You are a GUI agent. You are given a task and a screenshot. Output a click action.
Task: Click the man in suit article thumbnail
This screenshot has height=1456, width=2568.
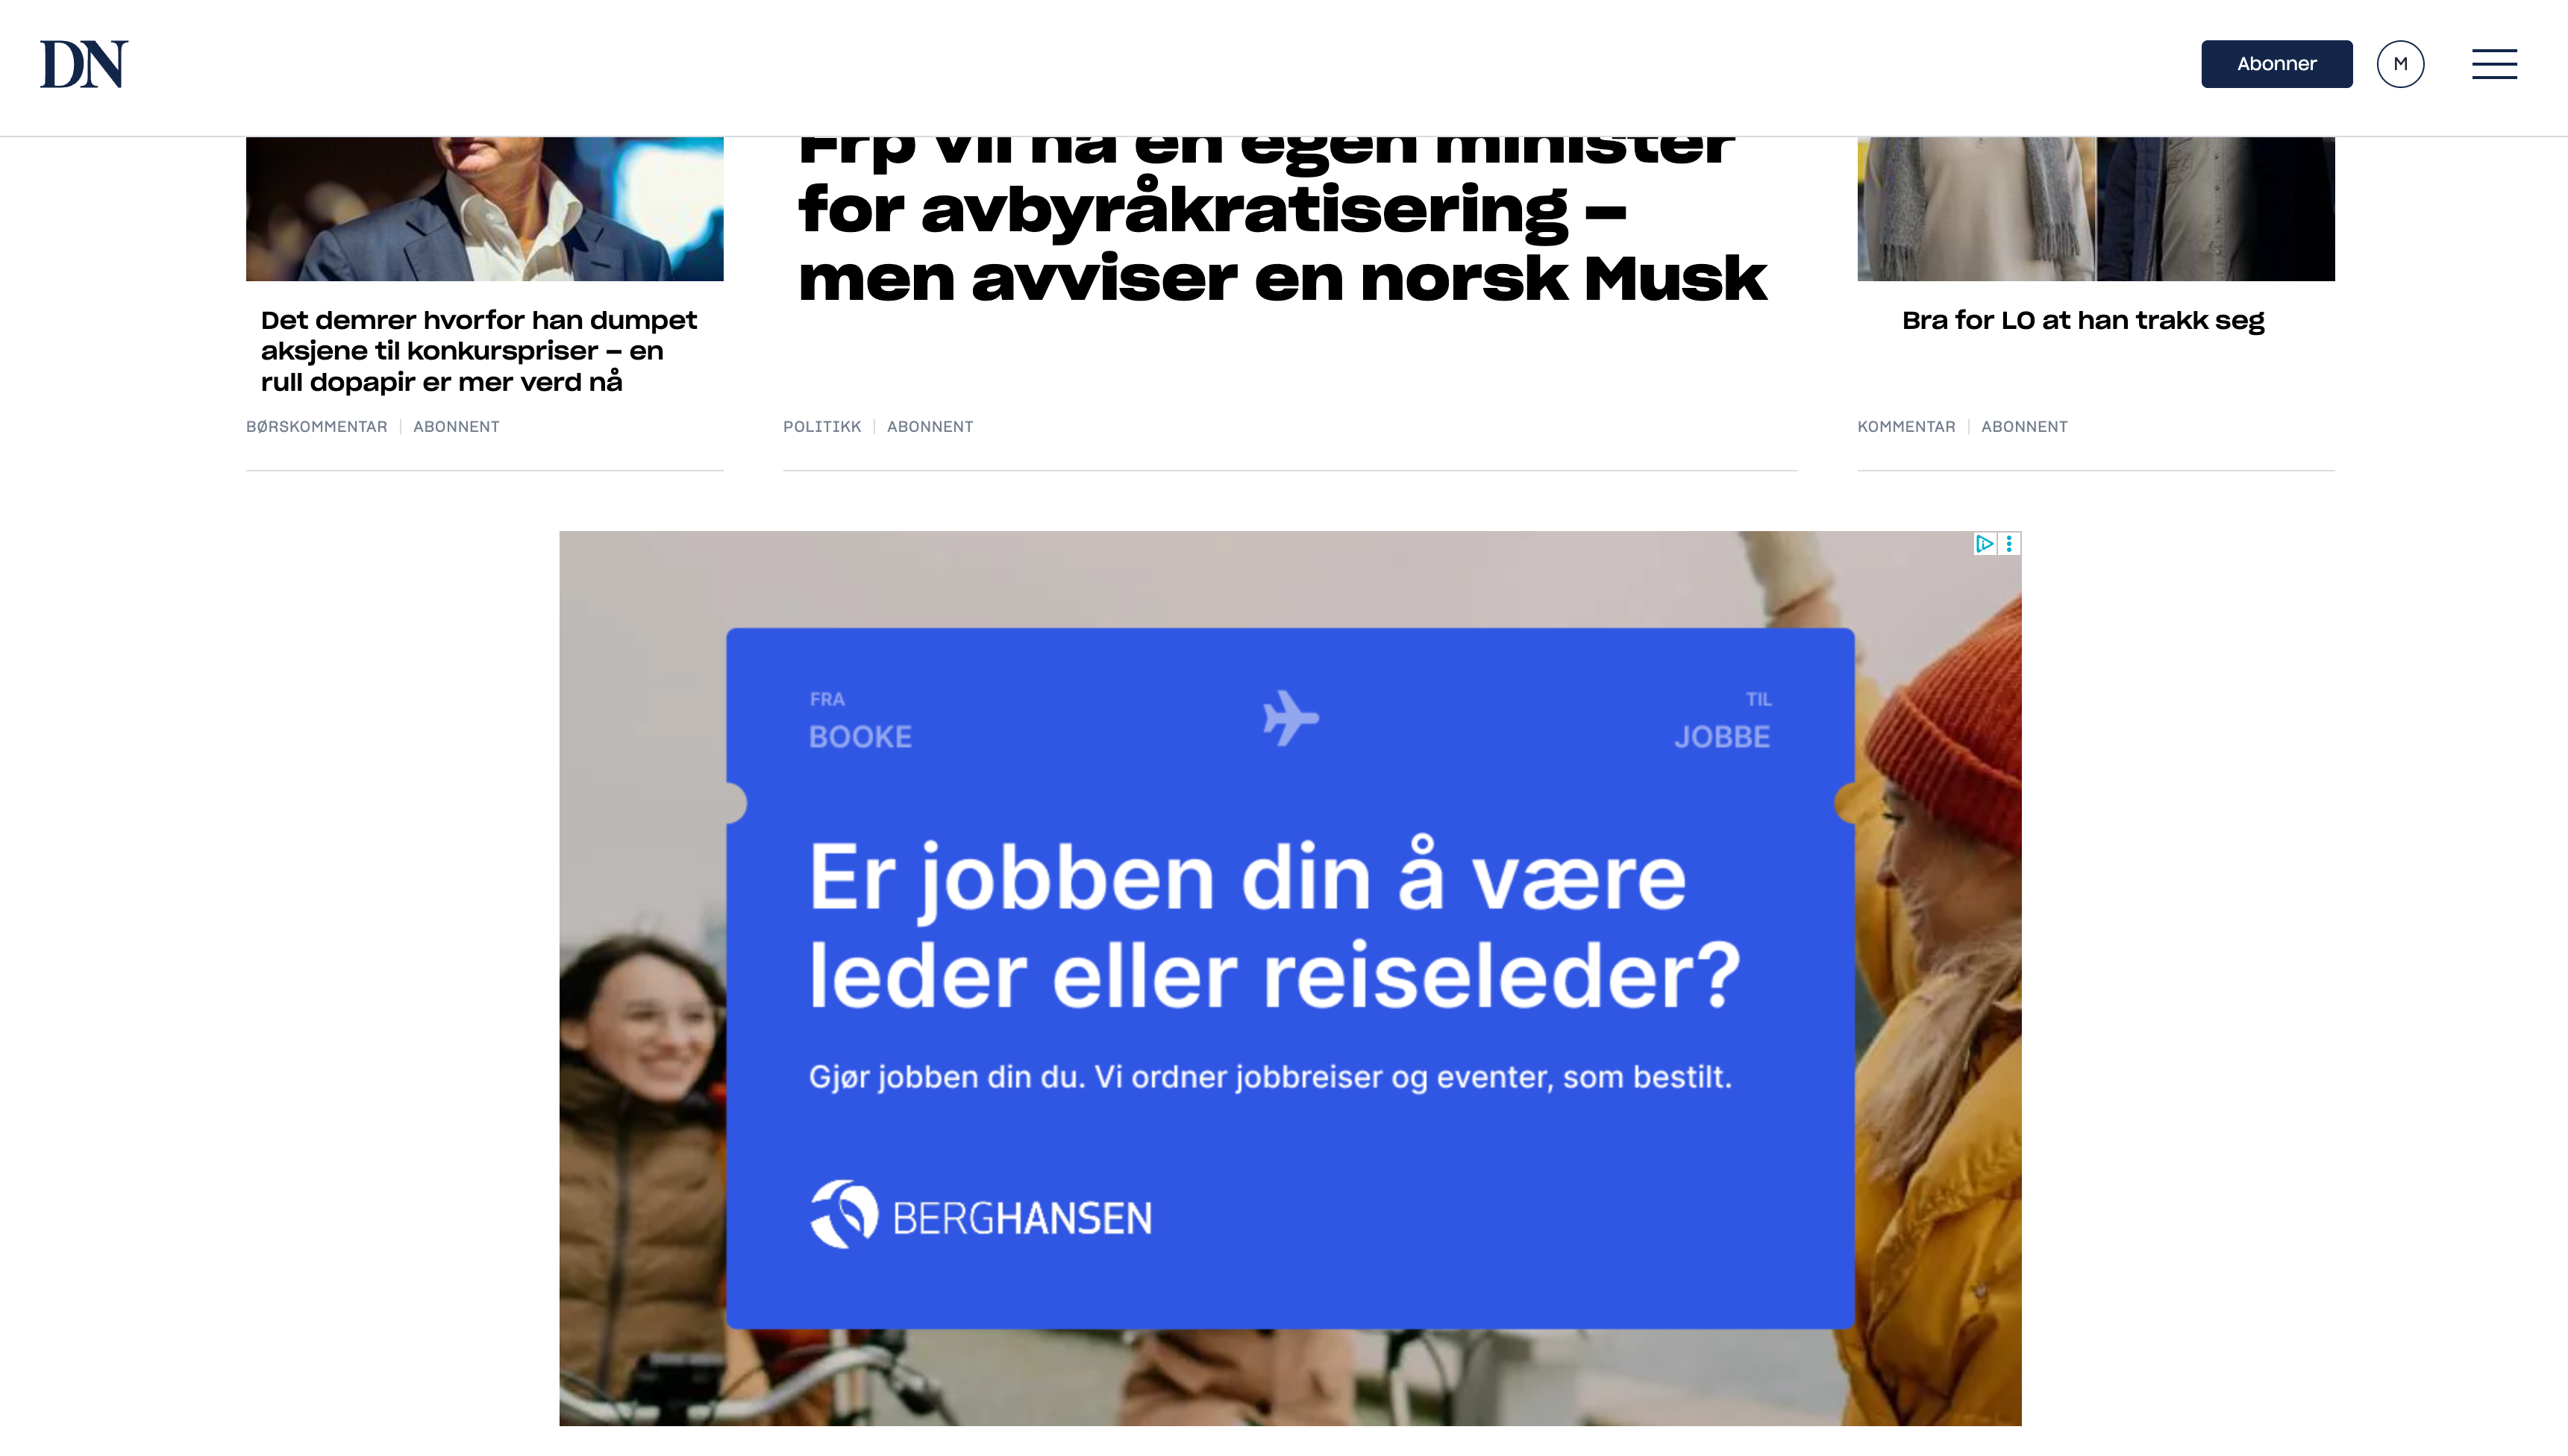[484, 209]
